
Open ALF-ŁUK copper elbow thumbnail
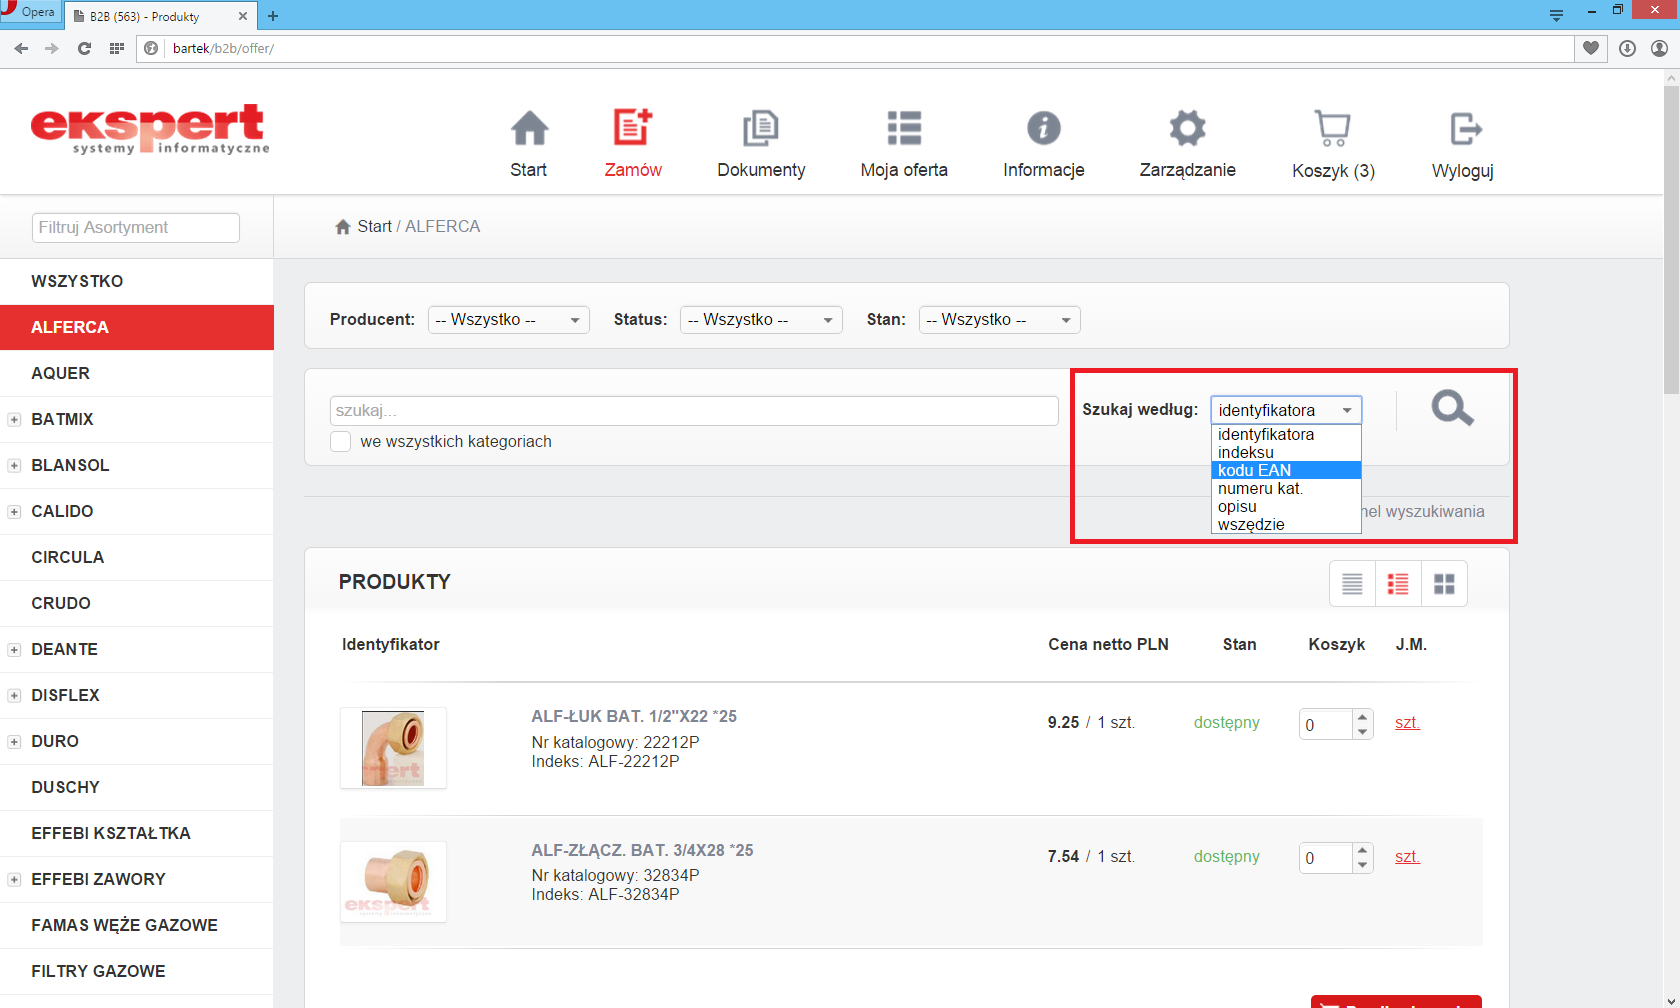(393, 748)
